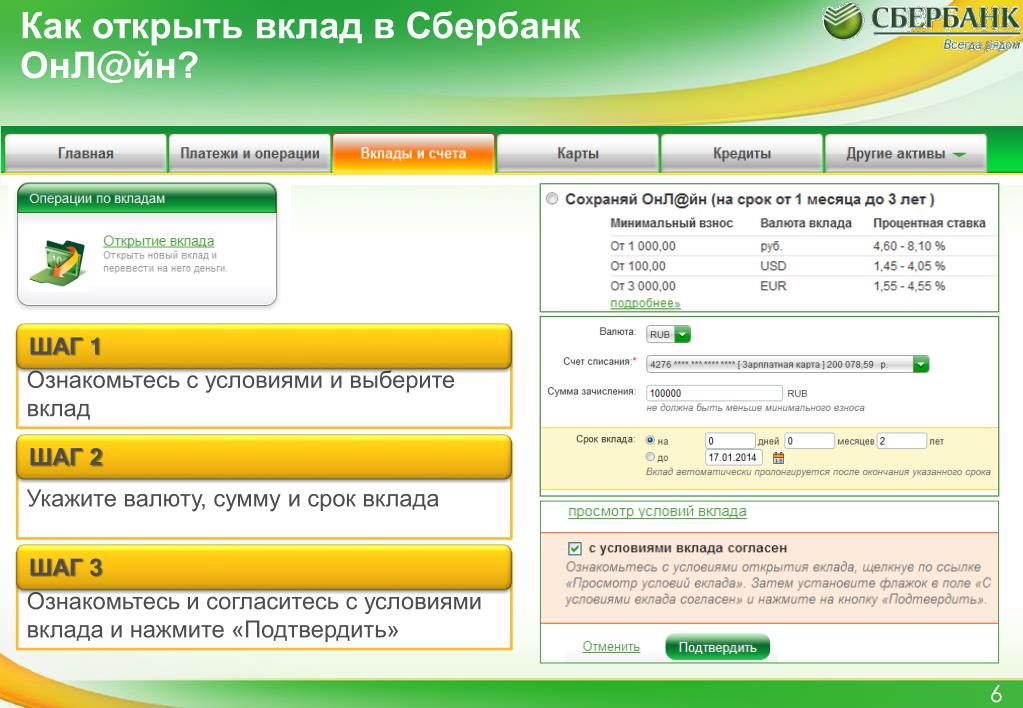The image size is (1023, 708).
Task: Click the Отменить link
Action: [x=611, y=647]
